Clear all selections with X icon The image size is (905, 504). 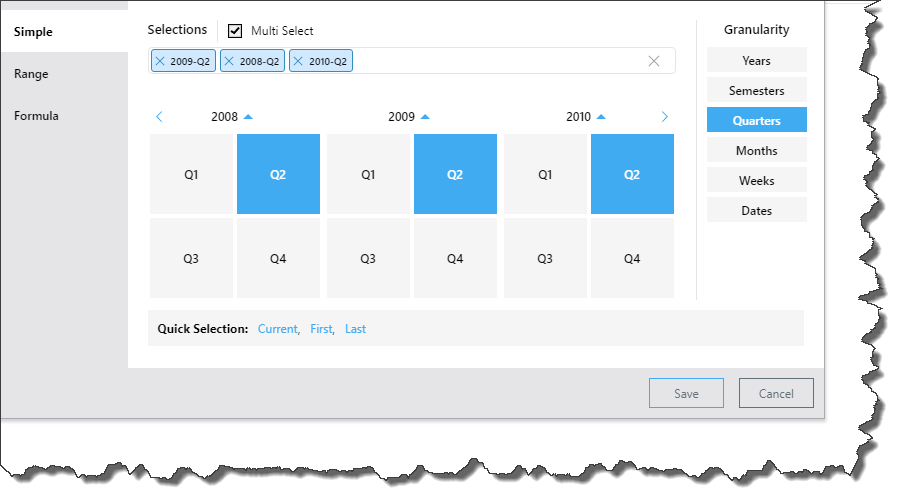654,61
